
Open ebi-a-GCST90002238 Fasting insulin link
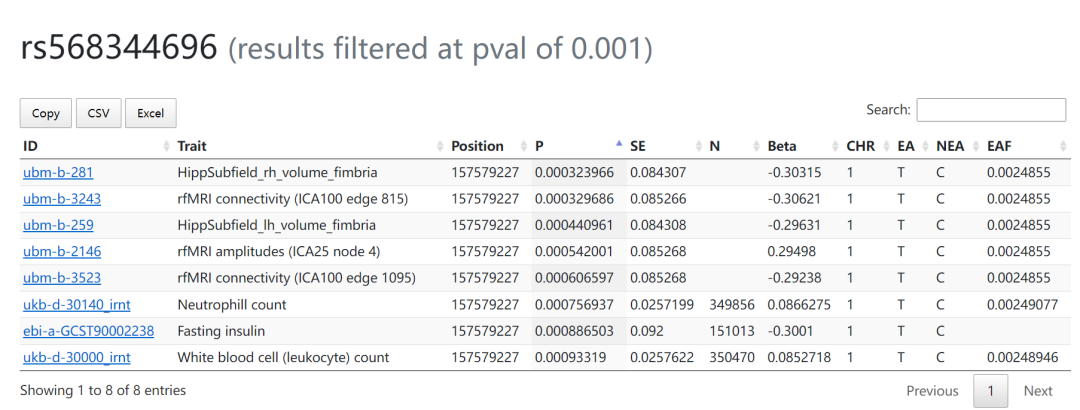(x=88, y=330)
